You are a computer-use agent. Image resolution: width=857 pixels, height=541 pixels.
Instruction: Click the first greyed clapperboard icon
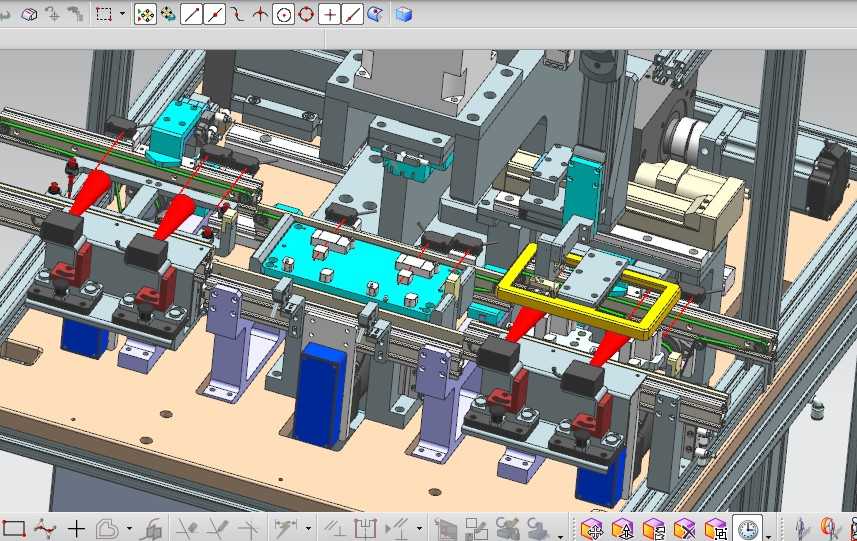point(445,529)
